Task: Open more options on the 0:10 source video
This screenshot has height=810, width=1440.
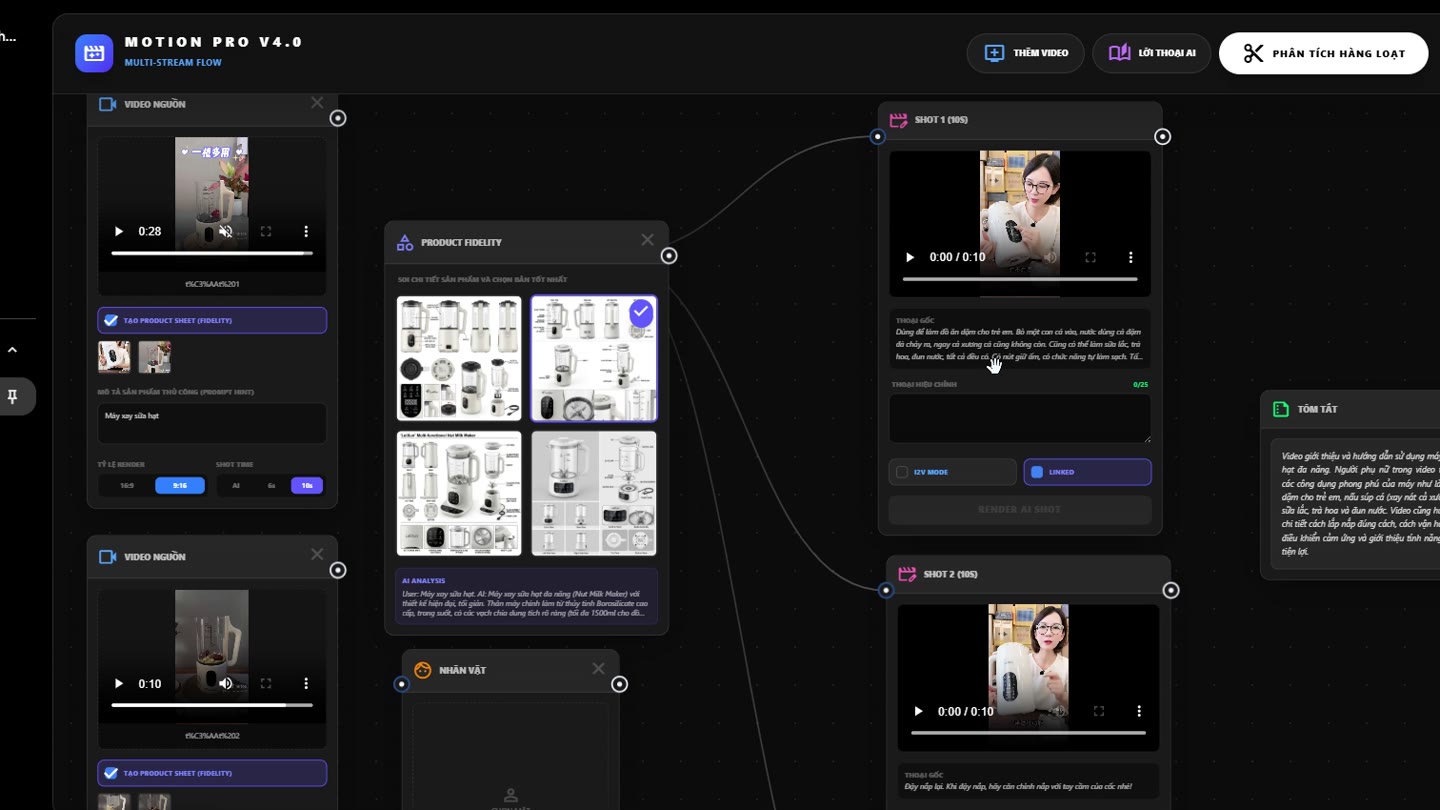Action: (306, 684)
